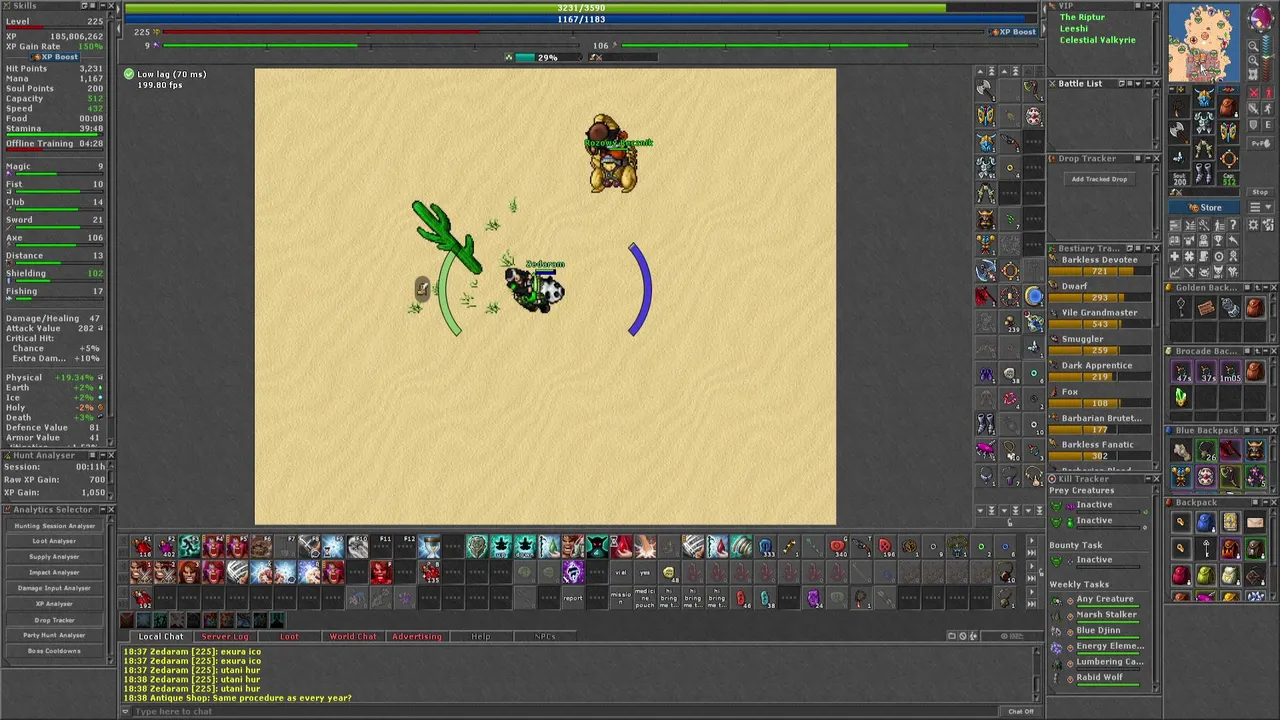This screenshot has height=720, width=1280.
Task: Open the Help chat tab
Action: tap(481, 637)
